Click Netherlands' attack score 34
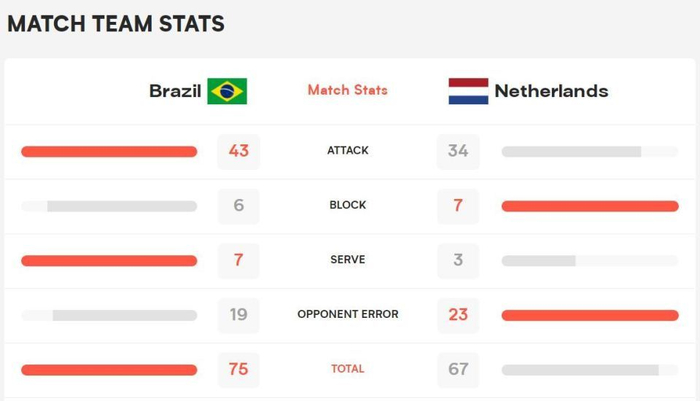 coord(458,151)
